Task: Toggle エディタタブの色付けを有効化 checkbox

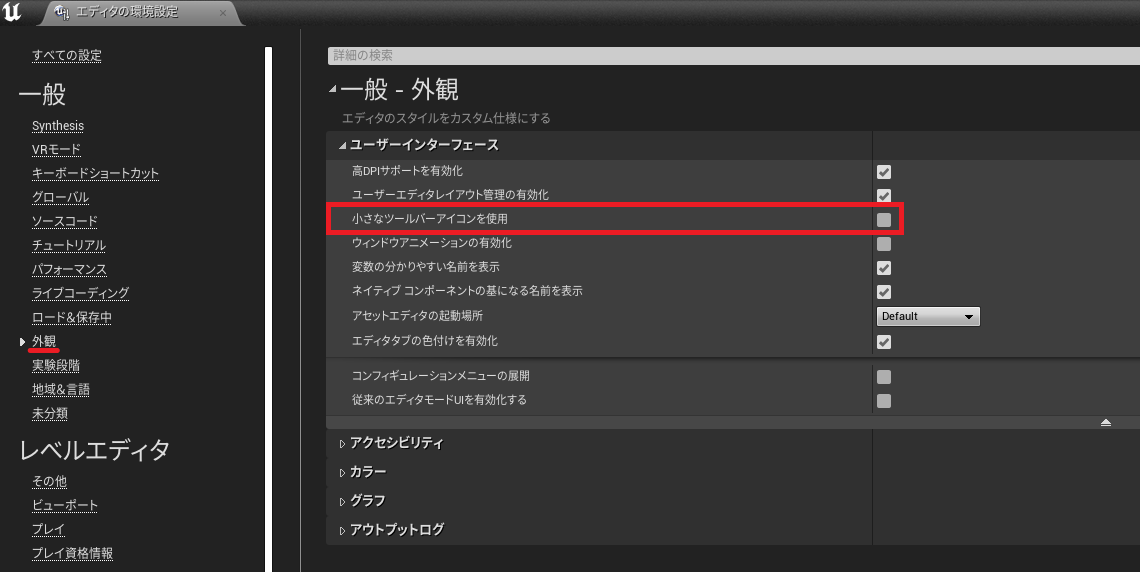Action: pos(884,342)
